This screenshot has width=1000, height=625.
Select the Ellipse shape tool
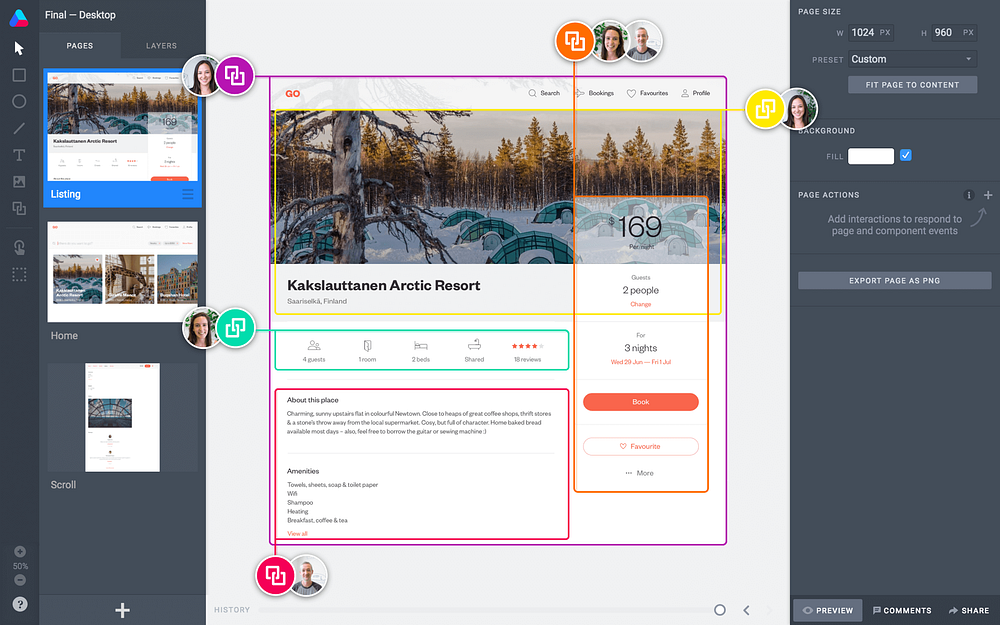[x=19, y=101]
